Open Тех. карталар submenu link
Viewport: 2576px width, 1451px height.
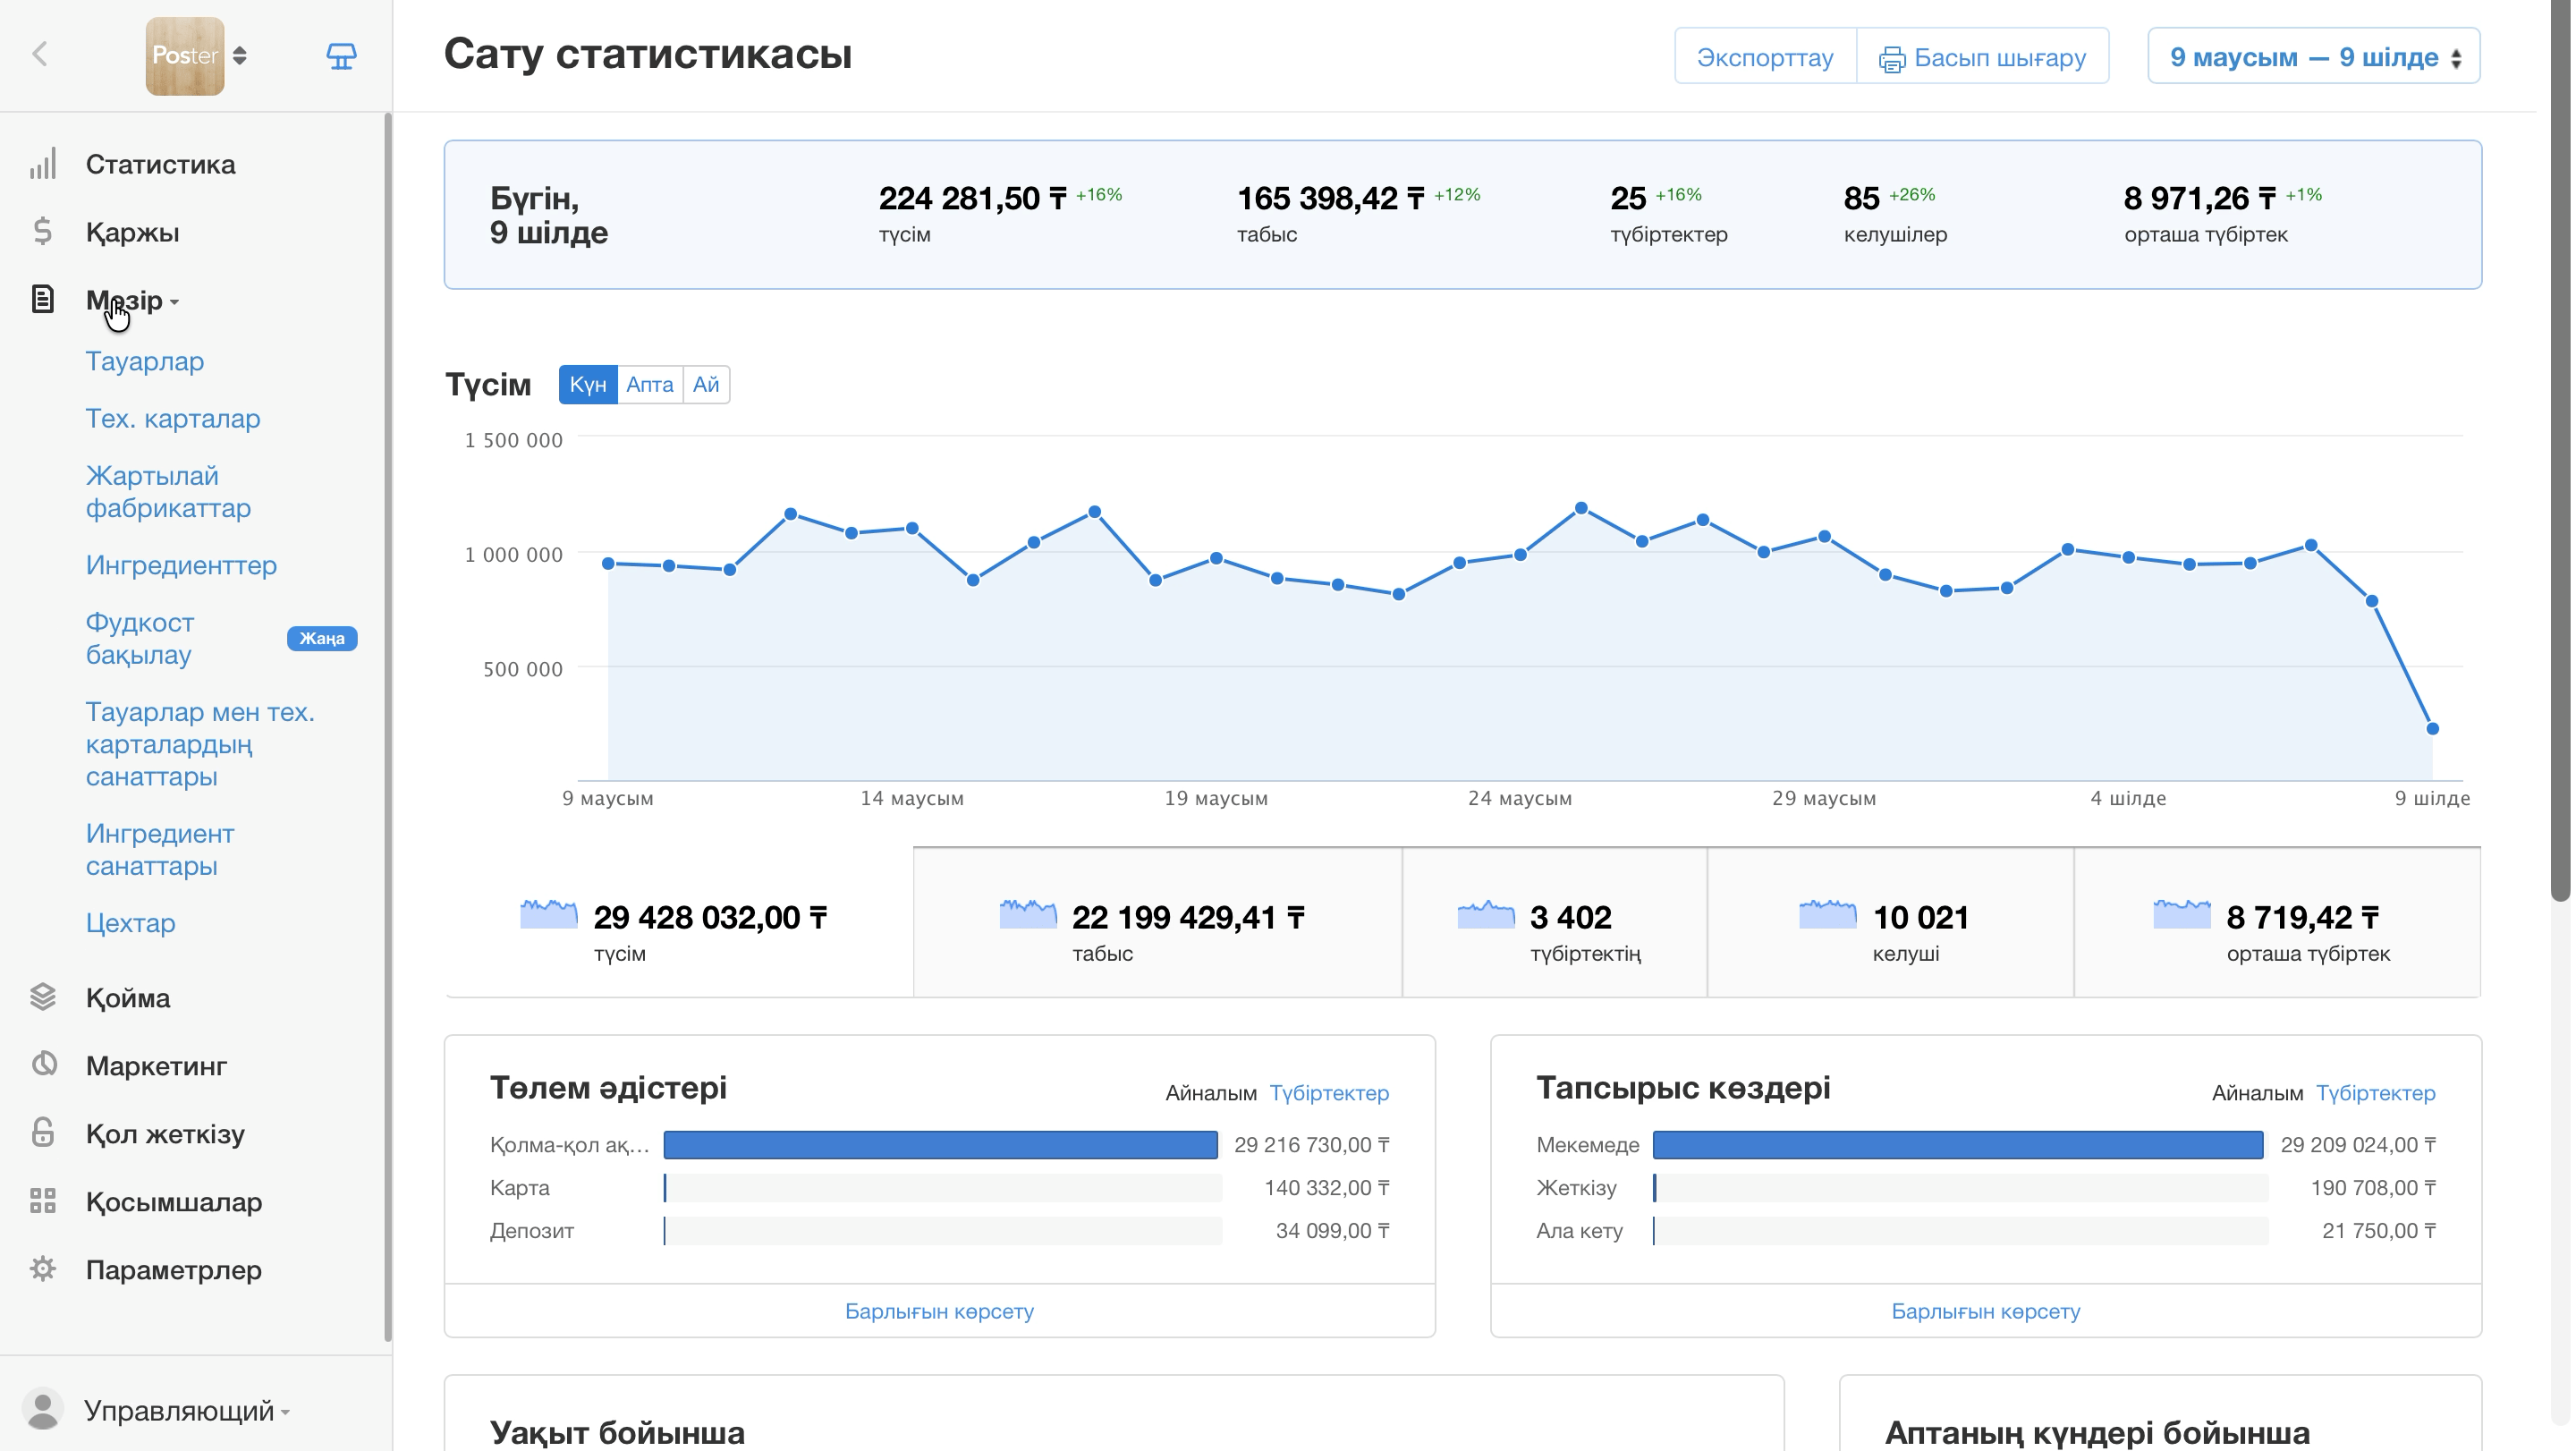click(173, 418)
